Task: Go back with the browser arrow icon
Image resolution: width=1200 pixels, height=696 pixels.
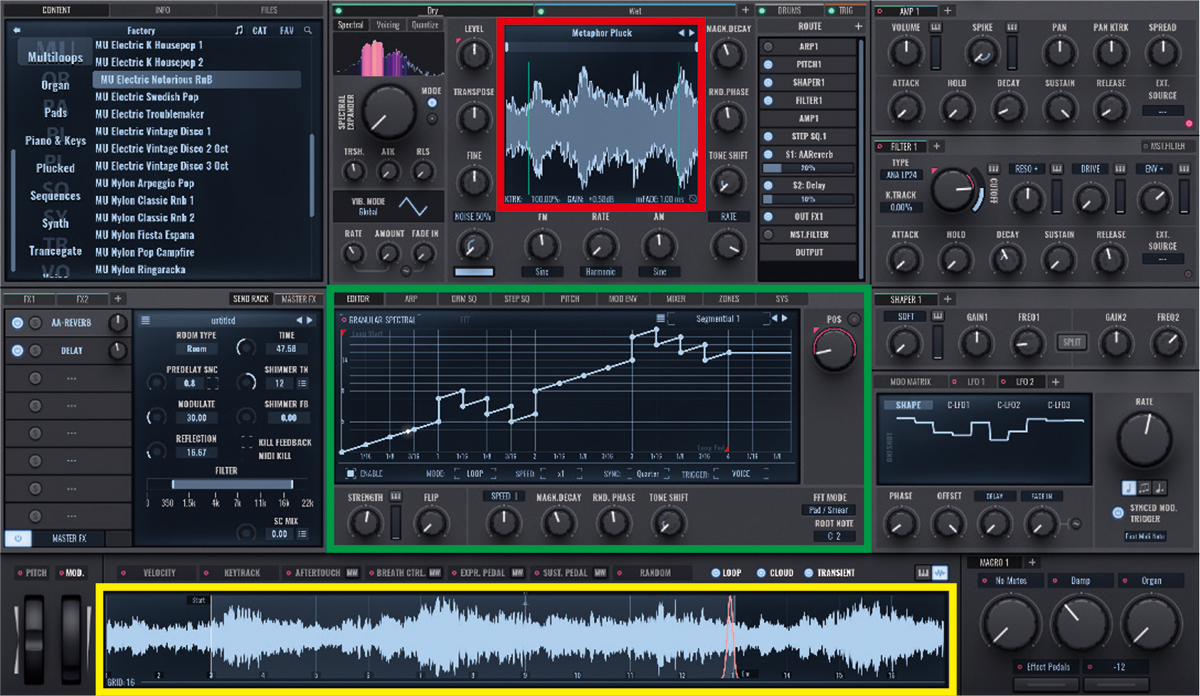Action: click(16, 31)
